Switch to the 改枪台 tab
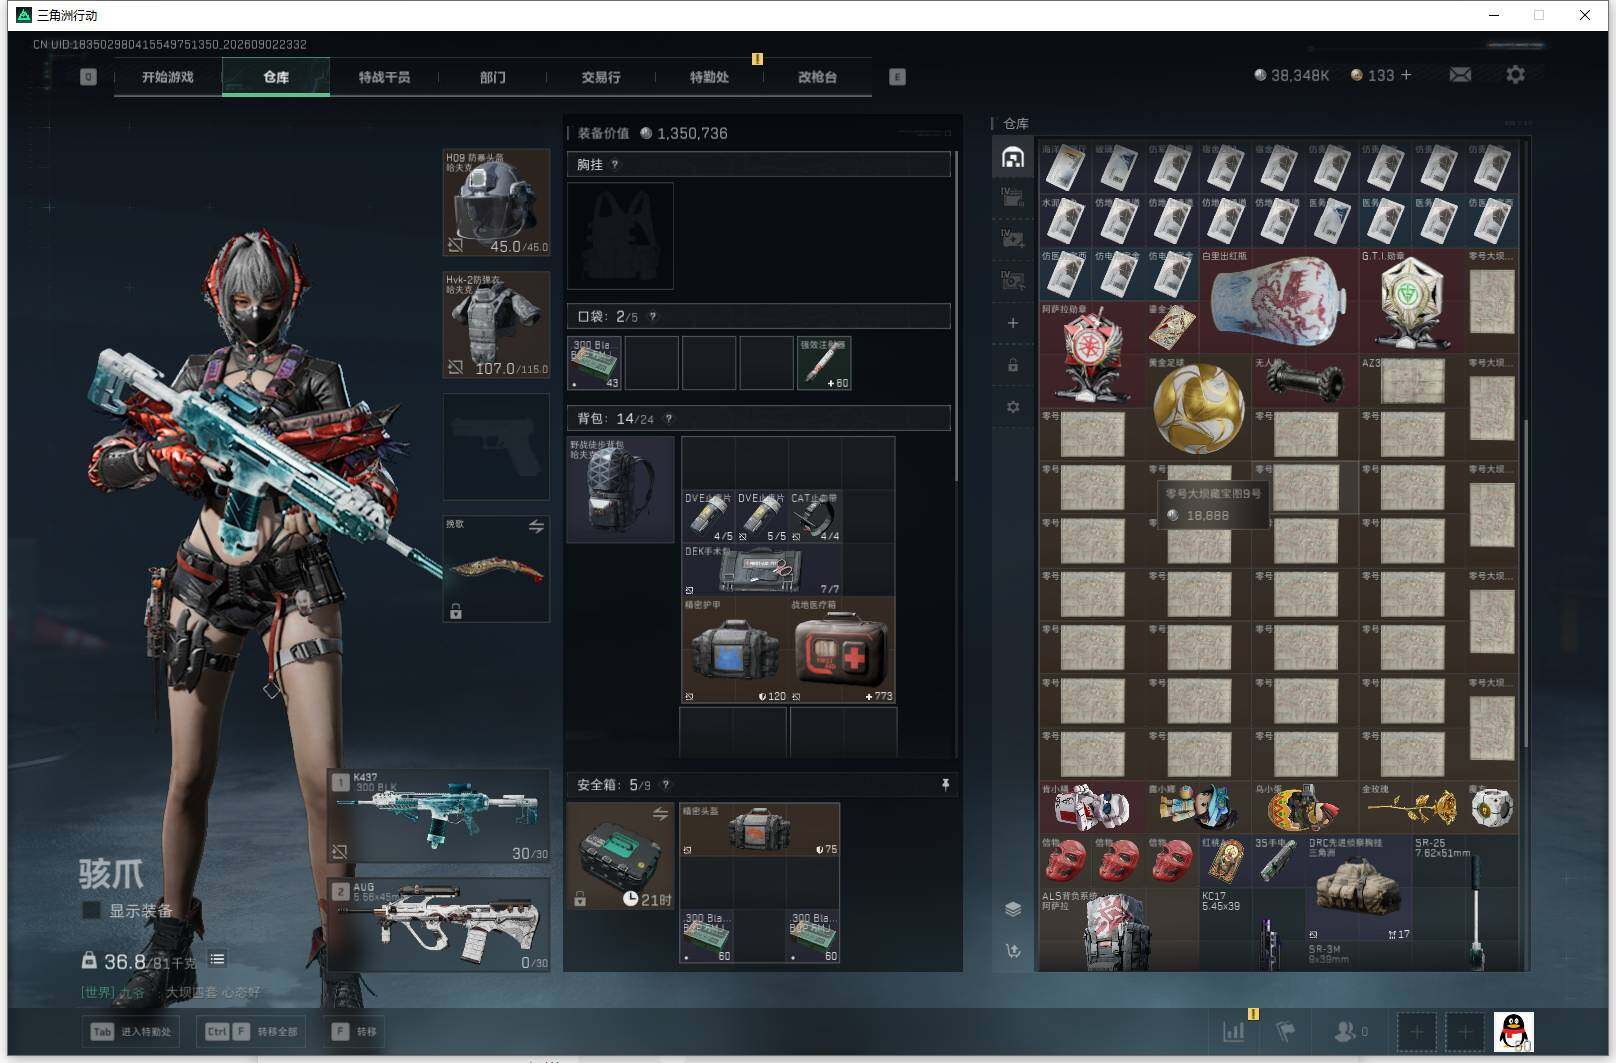Image resolution: width=1616 pixels, height=1063 pixels. 817,77
